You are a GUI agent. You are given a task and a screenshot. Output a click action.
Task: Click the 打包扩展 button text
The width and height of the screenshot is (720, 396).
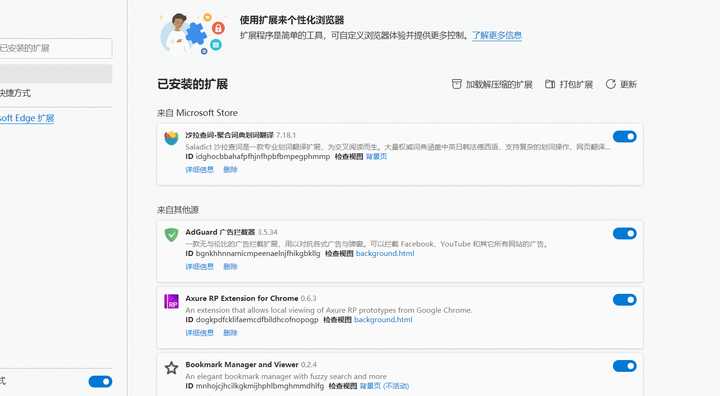pos(576,85)
